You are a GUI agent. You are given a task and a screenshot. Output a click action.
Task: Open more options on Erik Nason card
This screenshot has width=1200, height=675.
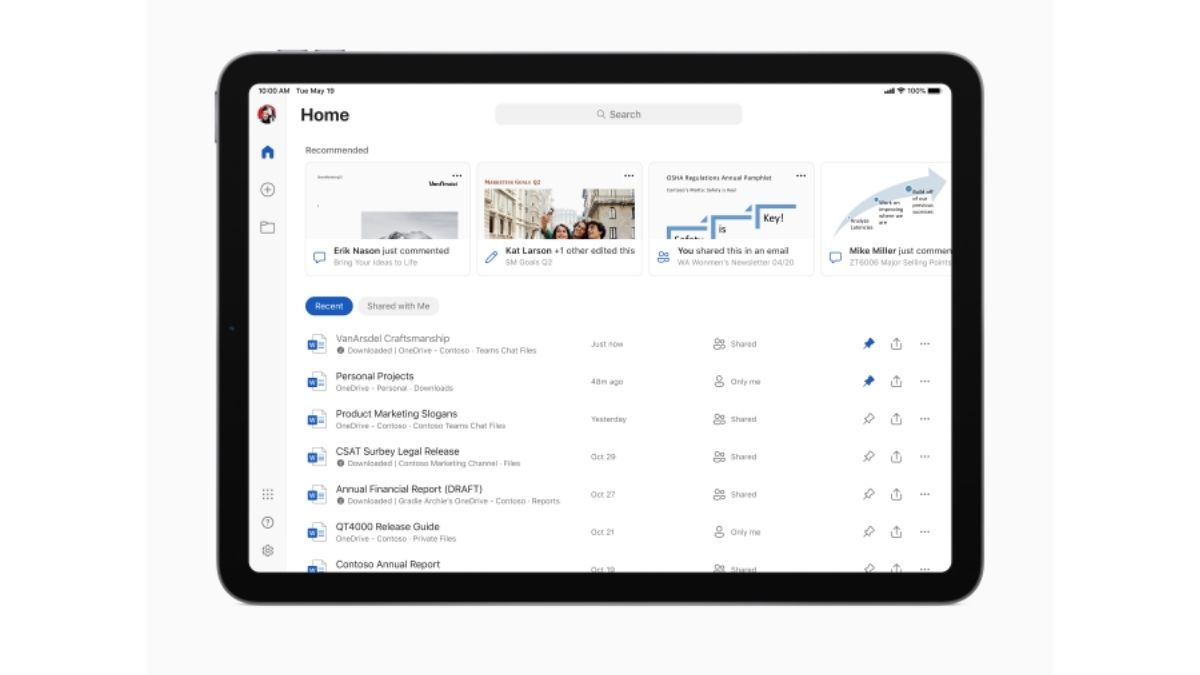457,175
